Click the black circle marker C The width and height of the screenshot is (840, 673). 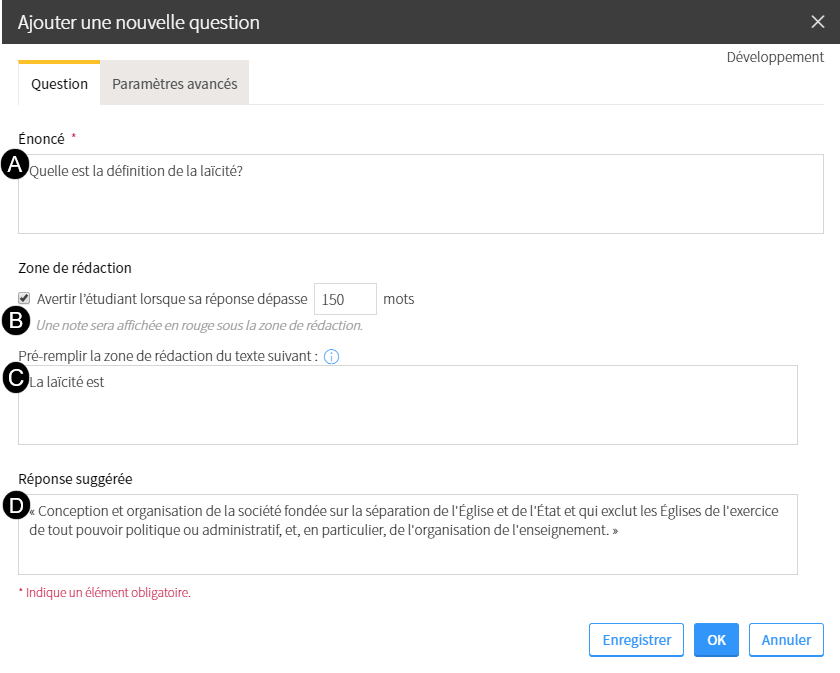tap(16, 378)
